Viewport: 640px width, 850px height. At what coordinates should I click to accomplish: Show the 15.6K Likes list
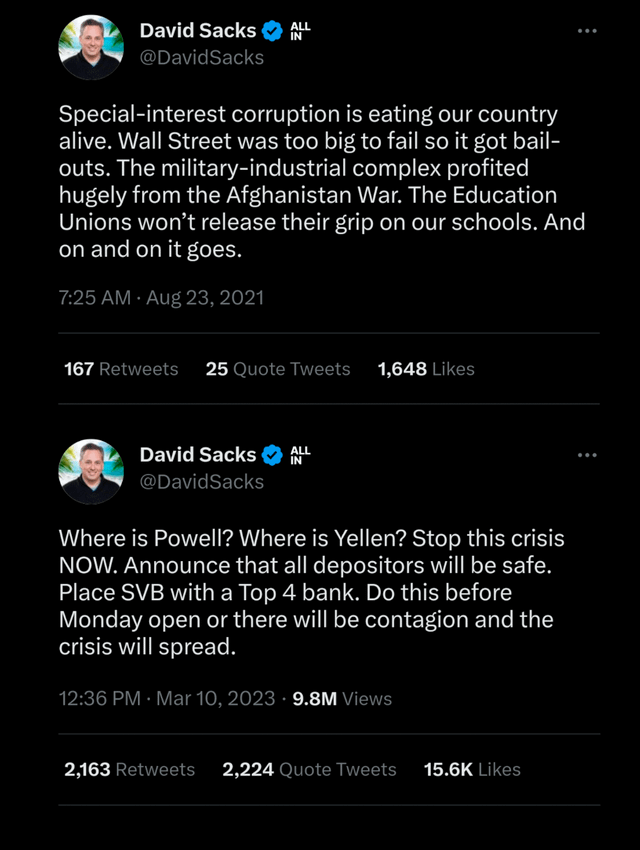click(x=472, y=769)
